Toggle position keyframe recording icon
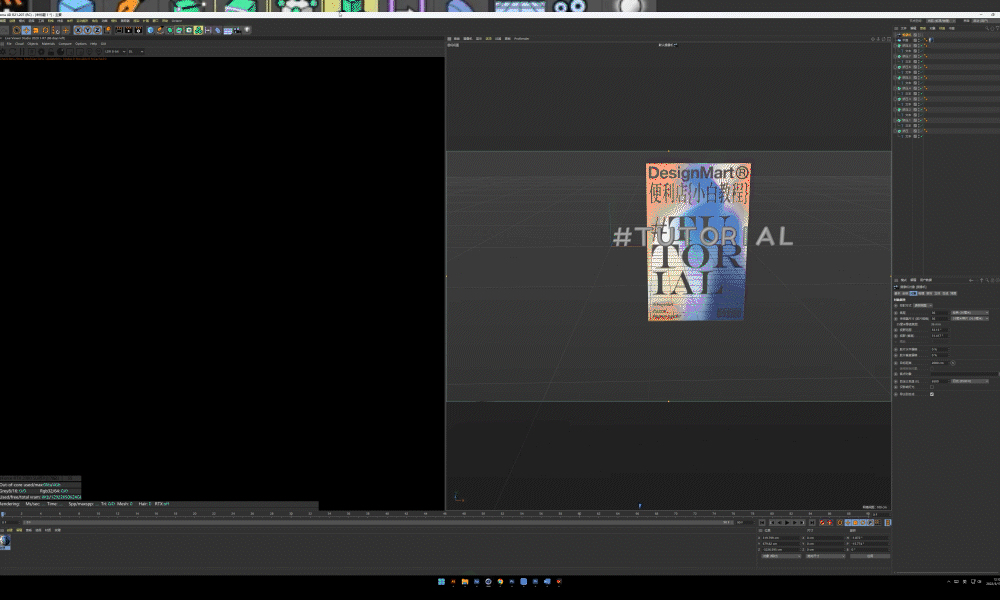 pyautogui.click(x=848, y=523)
